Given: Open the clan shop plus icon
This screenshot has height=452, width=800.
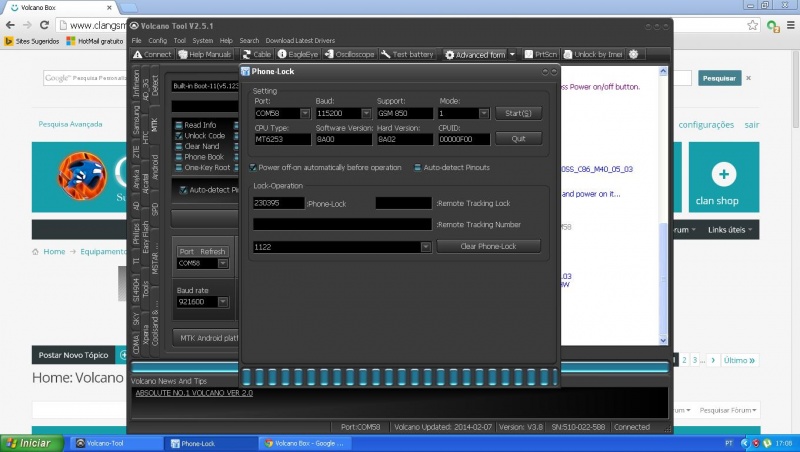Looking at the screenshot, I should pos(723,174).
